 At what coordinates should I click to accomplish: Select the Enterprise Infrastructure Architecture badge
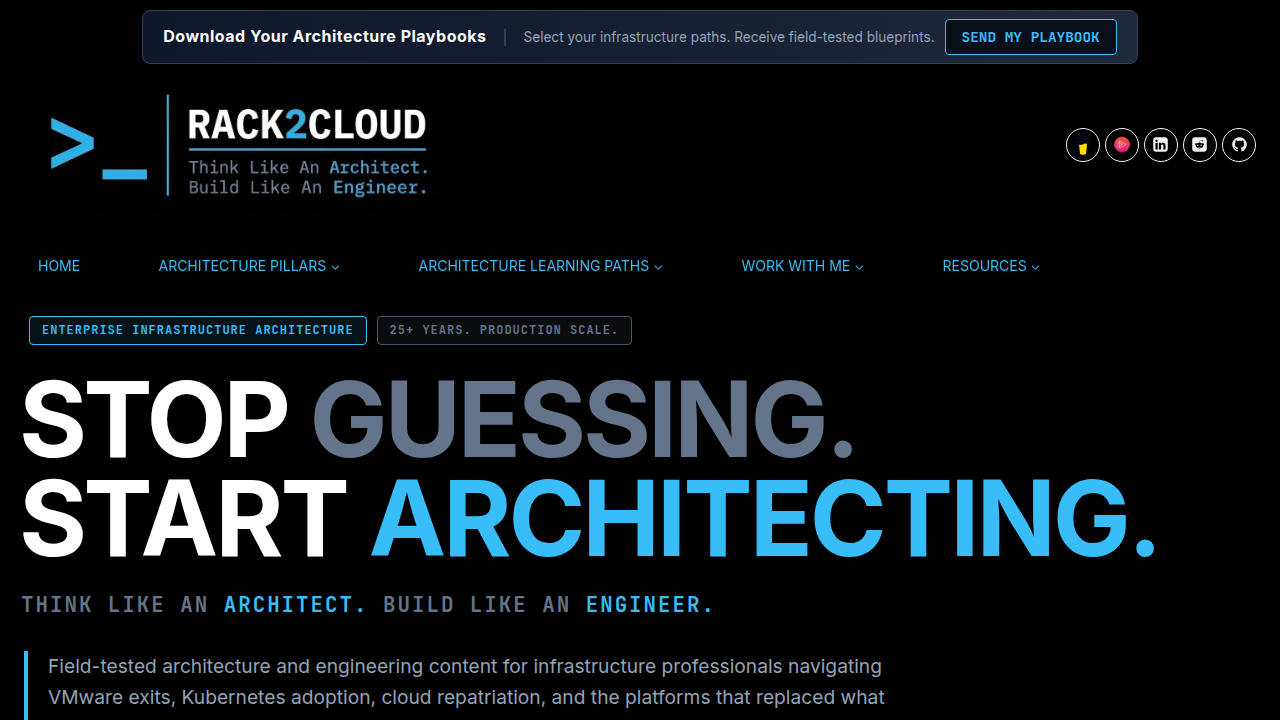(x=198, y=330)
